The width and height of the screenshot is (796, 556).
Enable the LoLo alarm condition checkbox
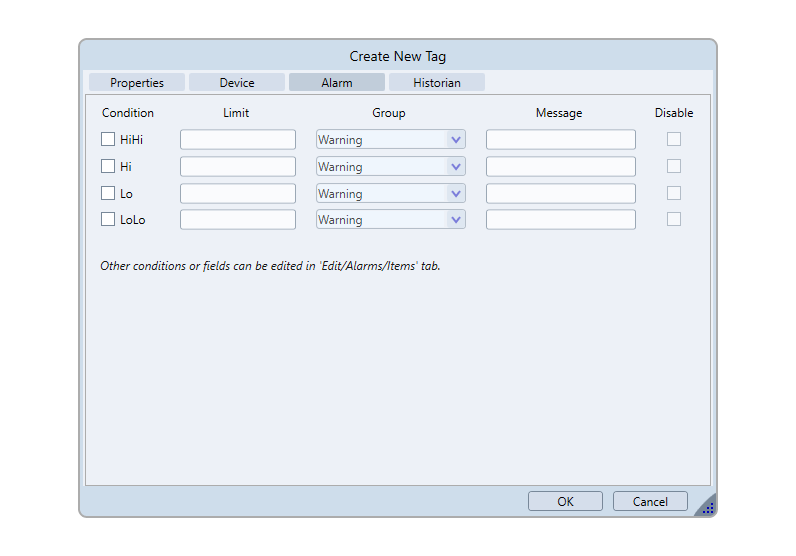pos(108,220)
